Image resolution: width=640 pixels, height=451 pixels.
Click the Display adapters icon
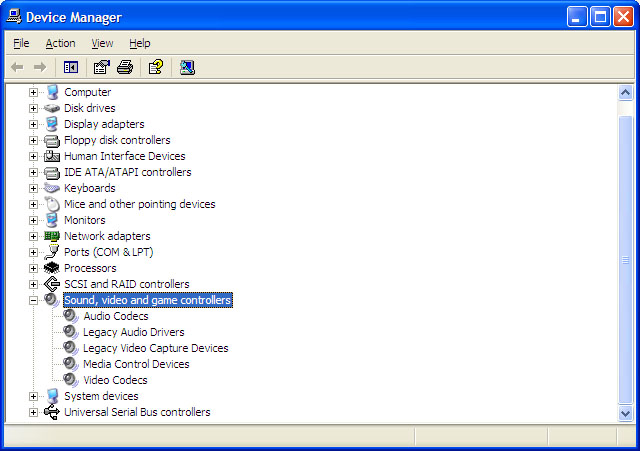click(x=52, y=124)
